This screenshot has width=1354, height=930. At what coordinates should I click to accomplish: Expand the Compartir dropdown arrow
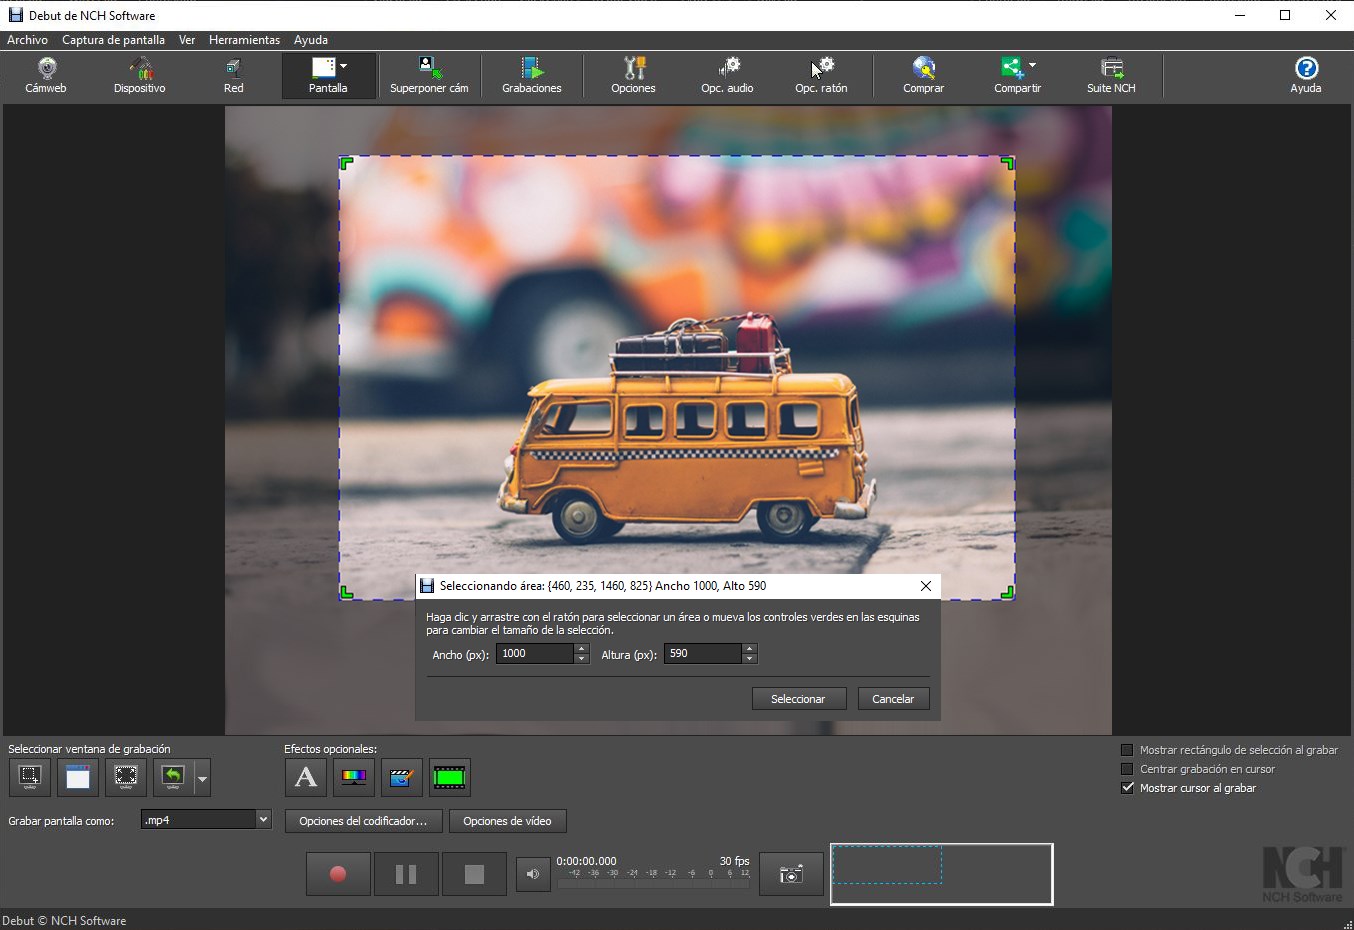[1032, 66]
